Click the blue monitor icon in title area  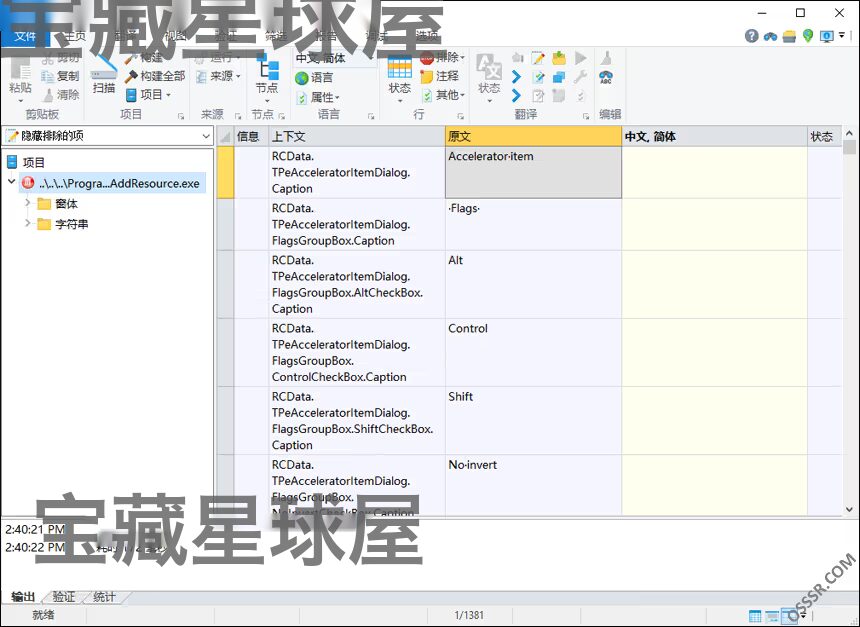tap(827, 36)
